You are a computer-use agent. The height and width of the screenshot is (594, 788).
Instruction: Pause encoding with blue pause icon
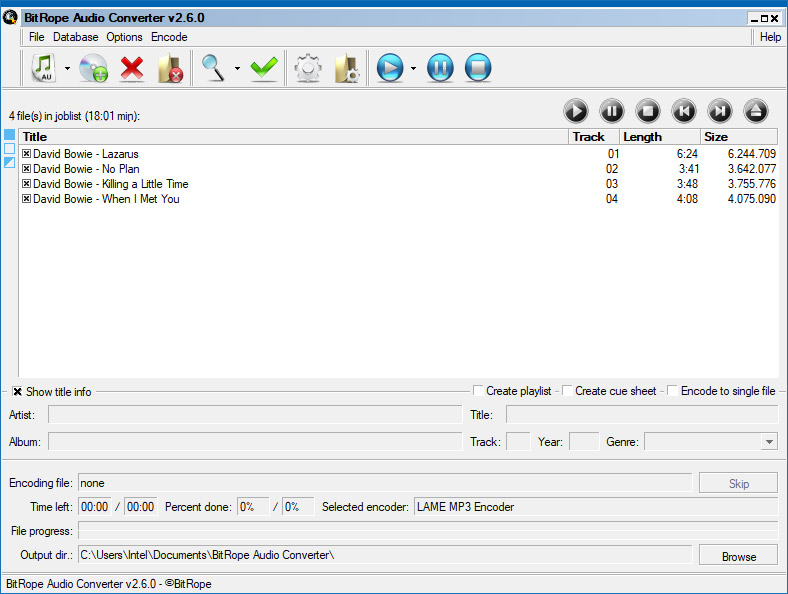pyautogui.click(x=440, y=68)
